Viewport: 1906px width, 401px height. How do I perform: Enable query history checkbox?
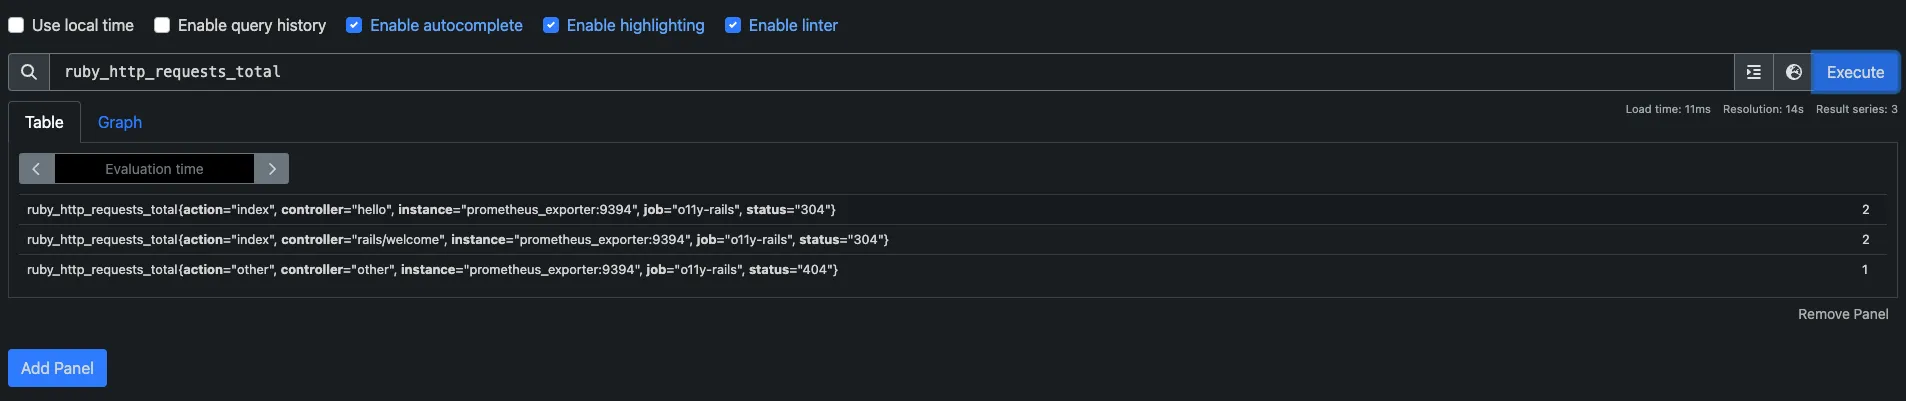[162, 25]
